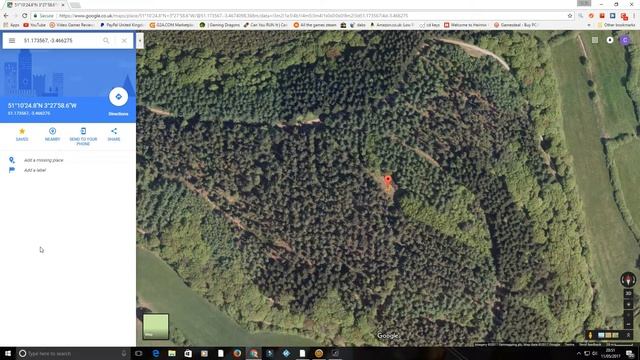This screenshot has width=640, height=360.
Task: Click the blue square extension icon
Action: (613, 16)
